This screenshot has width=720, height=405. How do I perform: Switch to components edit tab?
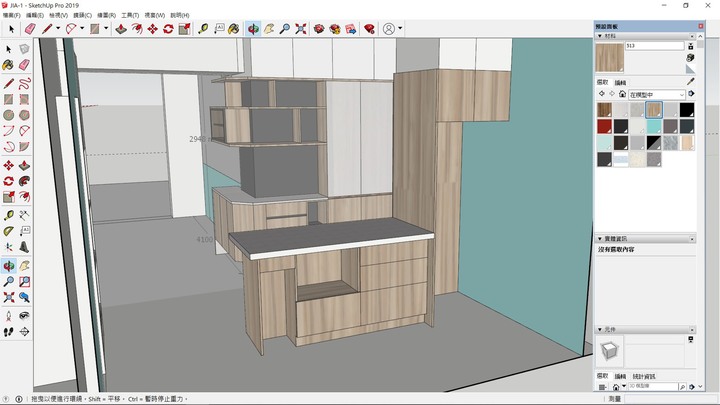pyautogui.click(x=620, y=376)
